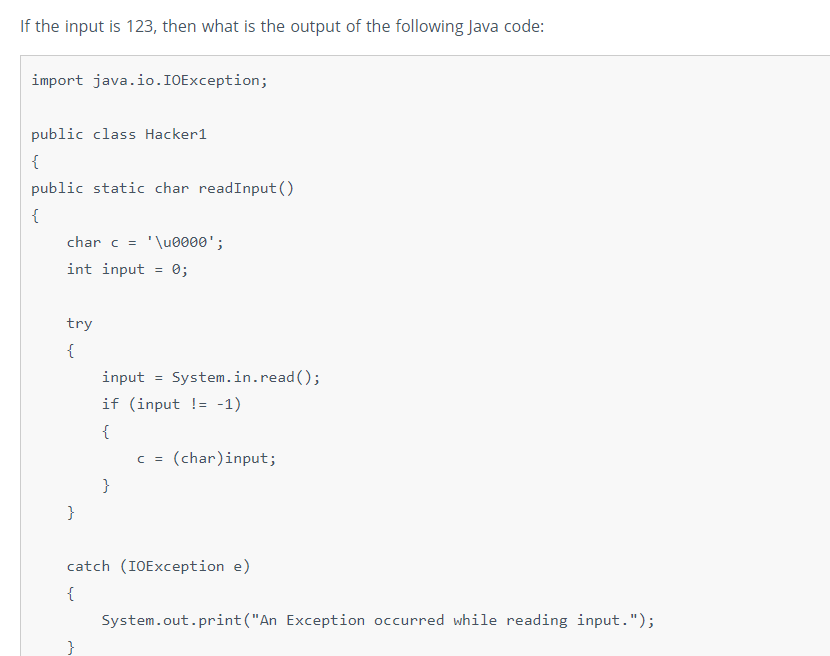Click the word Java in the question
The image size is (830, 656).
point(483,26)
